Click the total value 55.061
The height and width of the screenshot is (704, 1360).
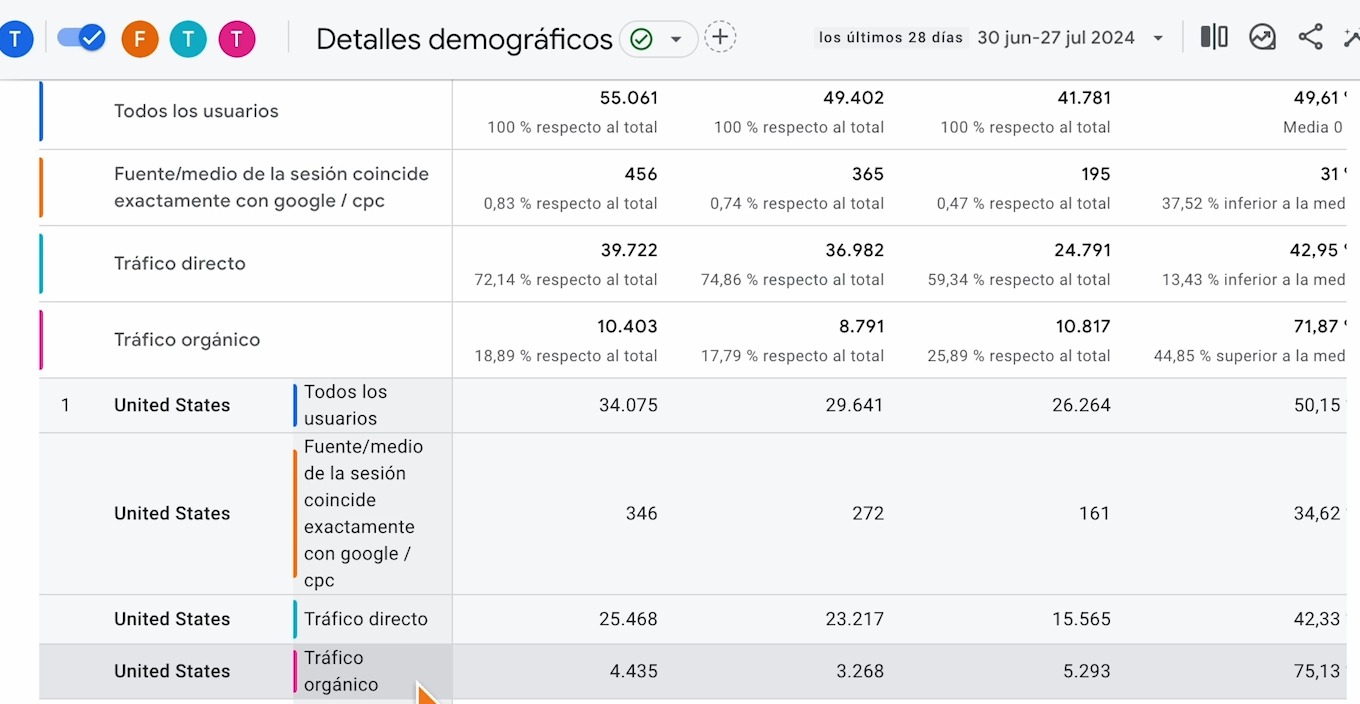[629, 98]
